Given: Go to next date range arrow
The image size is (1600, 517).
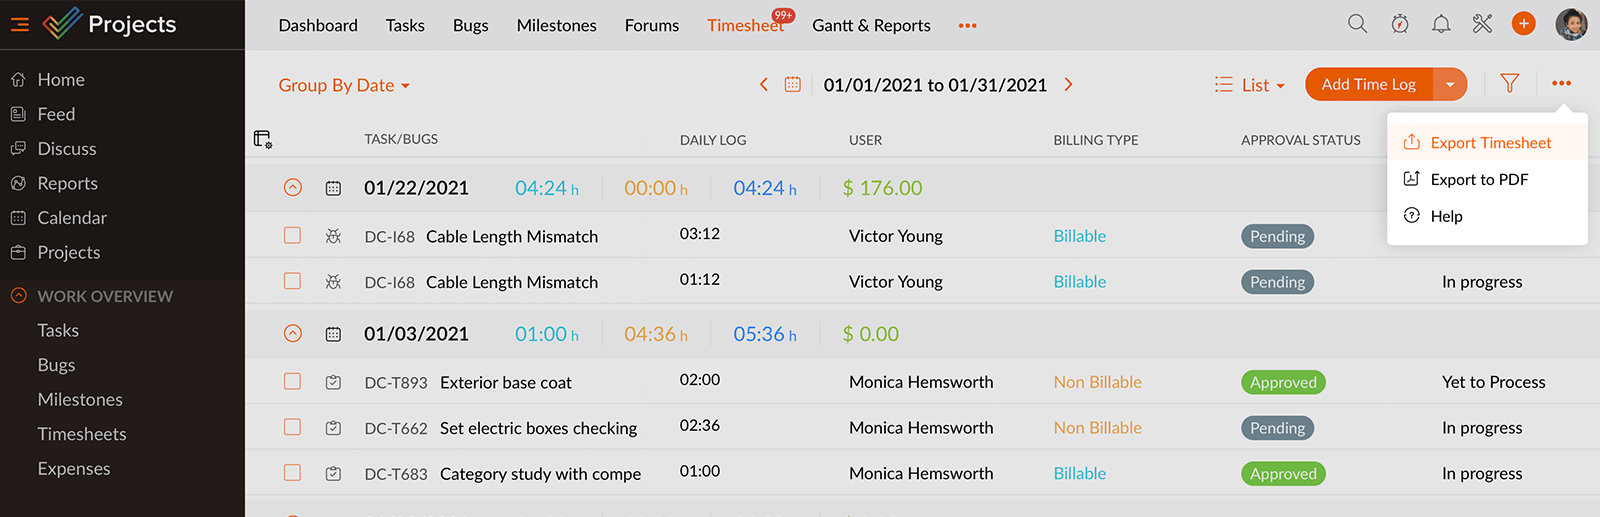Looking at the screenshot, I should 1068,85.
